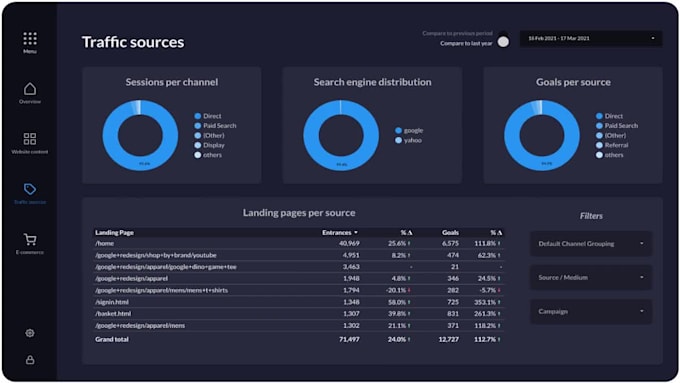Screen dimensions: 680x383
Task: Click the Grand total label
Action: tap(112, 340)
